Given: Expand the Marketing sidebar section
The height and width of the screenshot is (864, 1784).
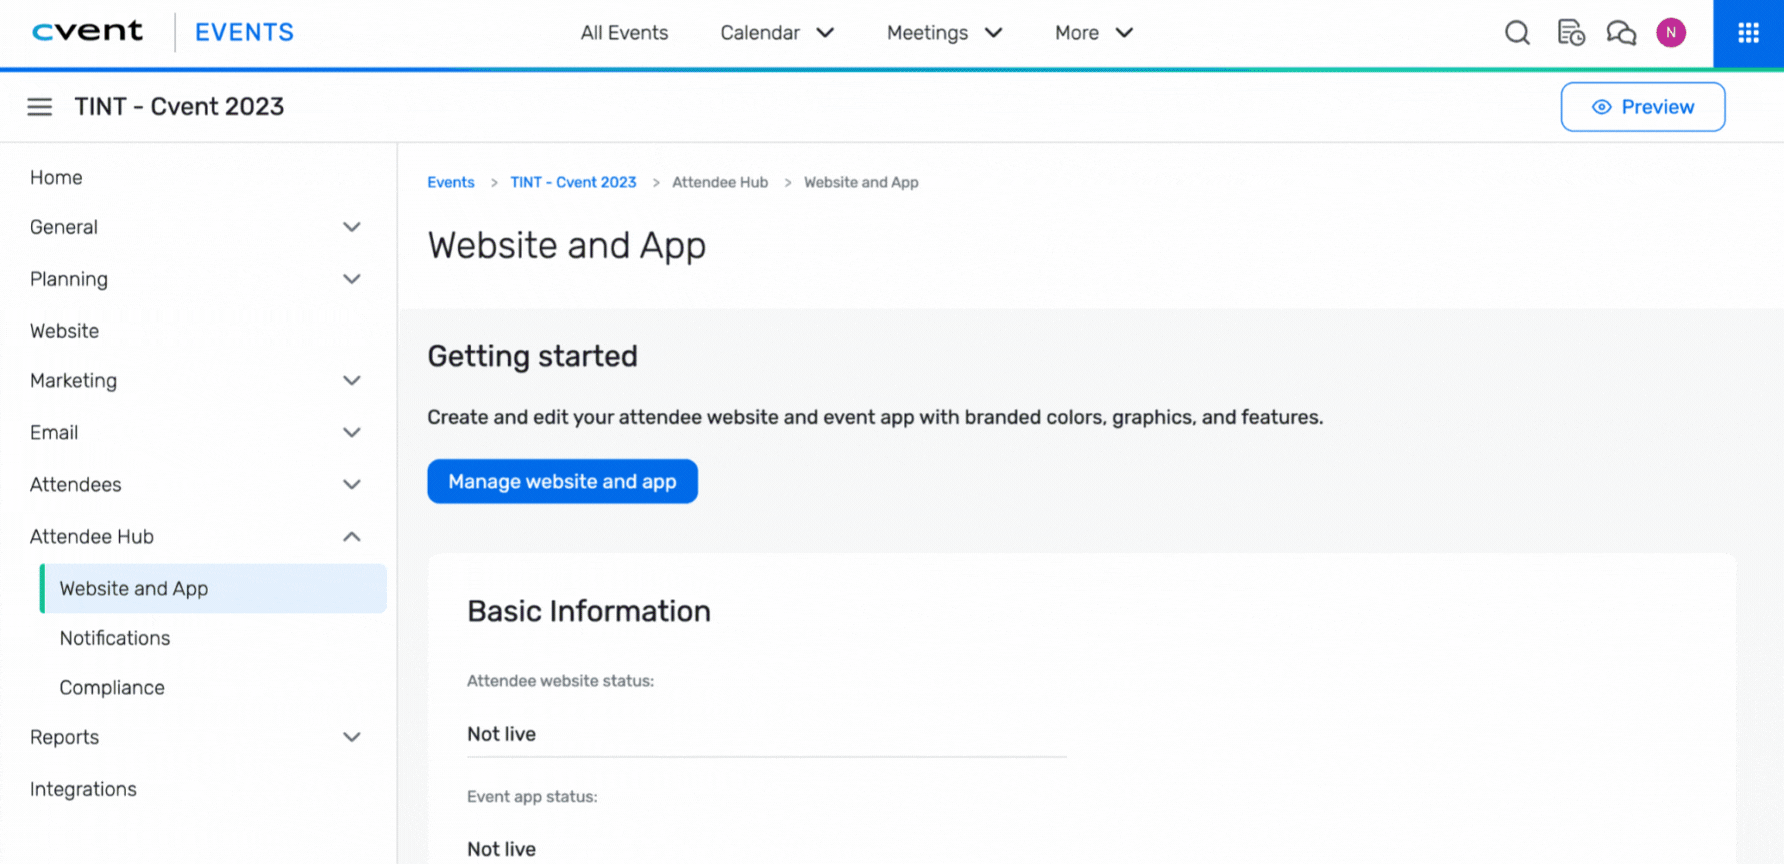Looking at the screenshot, I should click(196, 381).
